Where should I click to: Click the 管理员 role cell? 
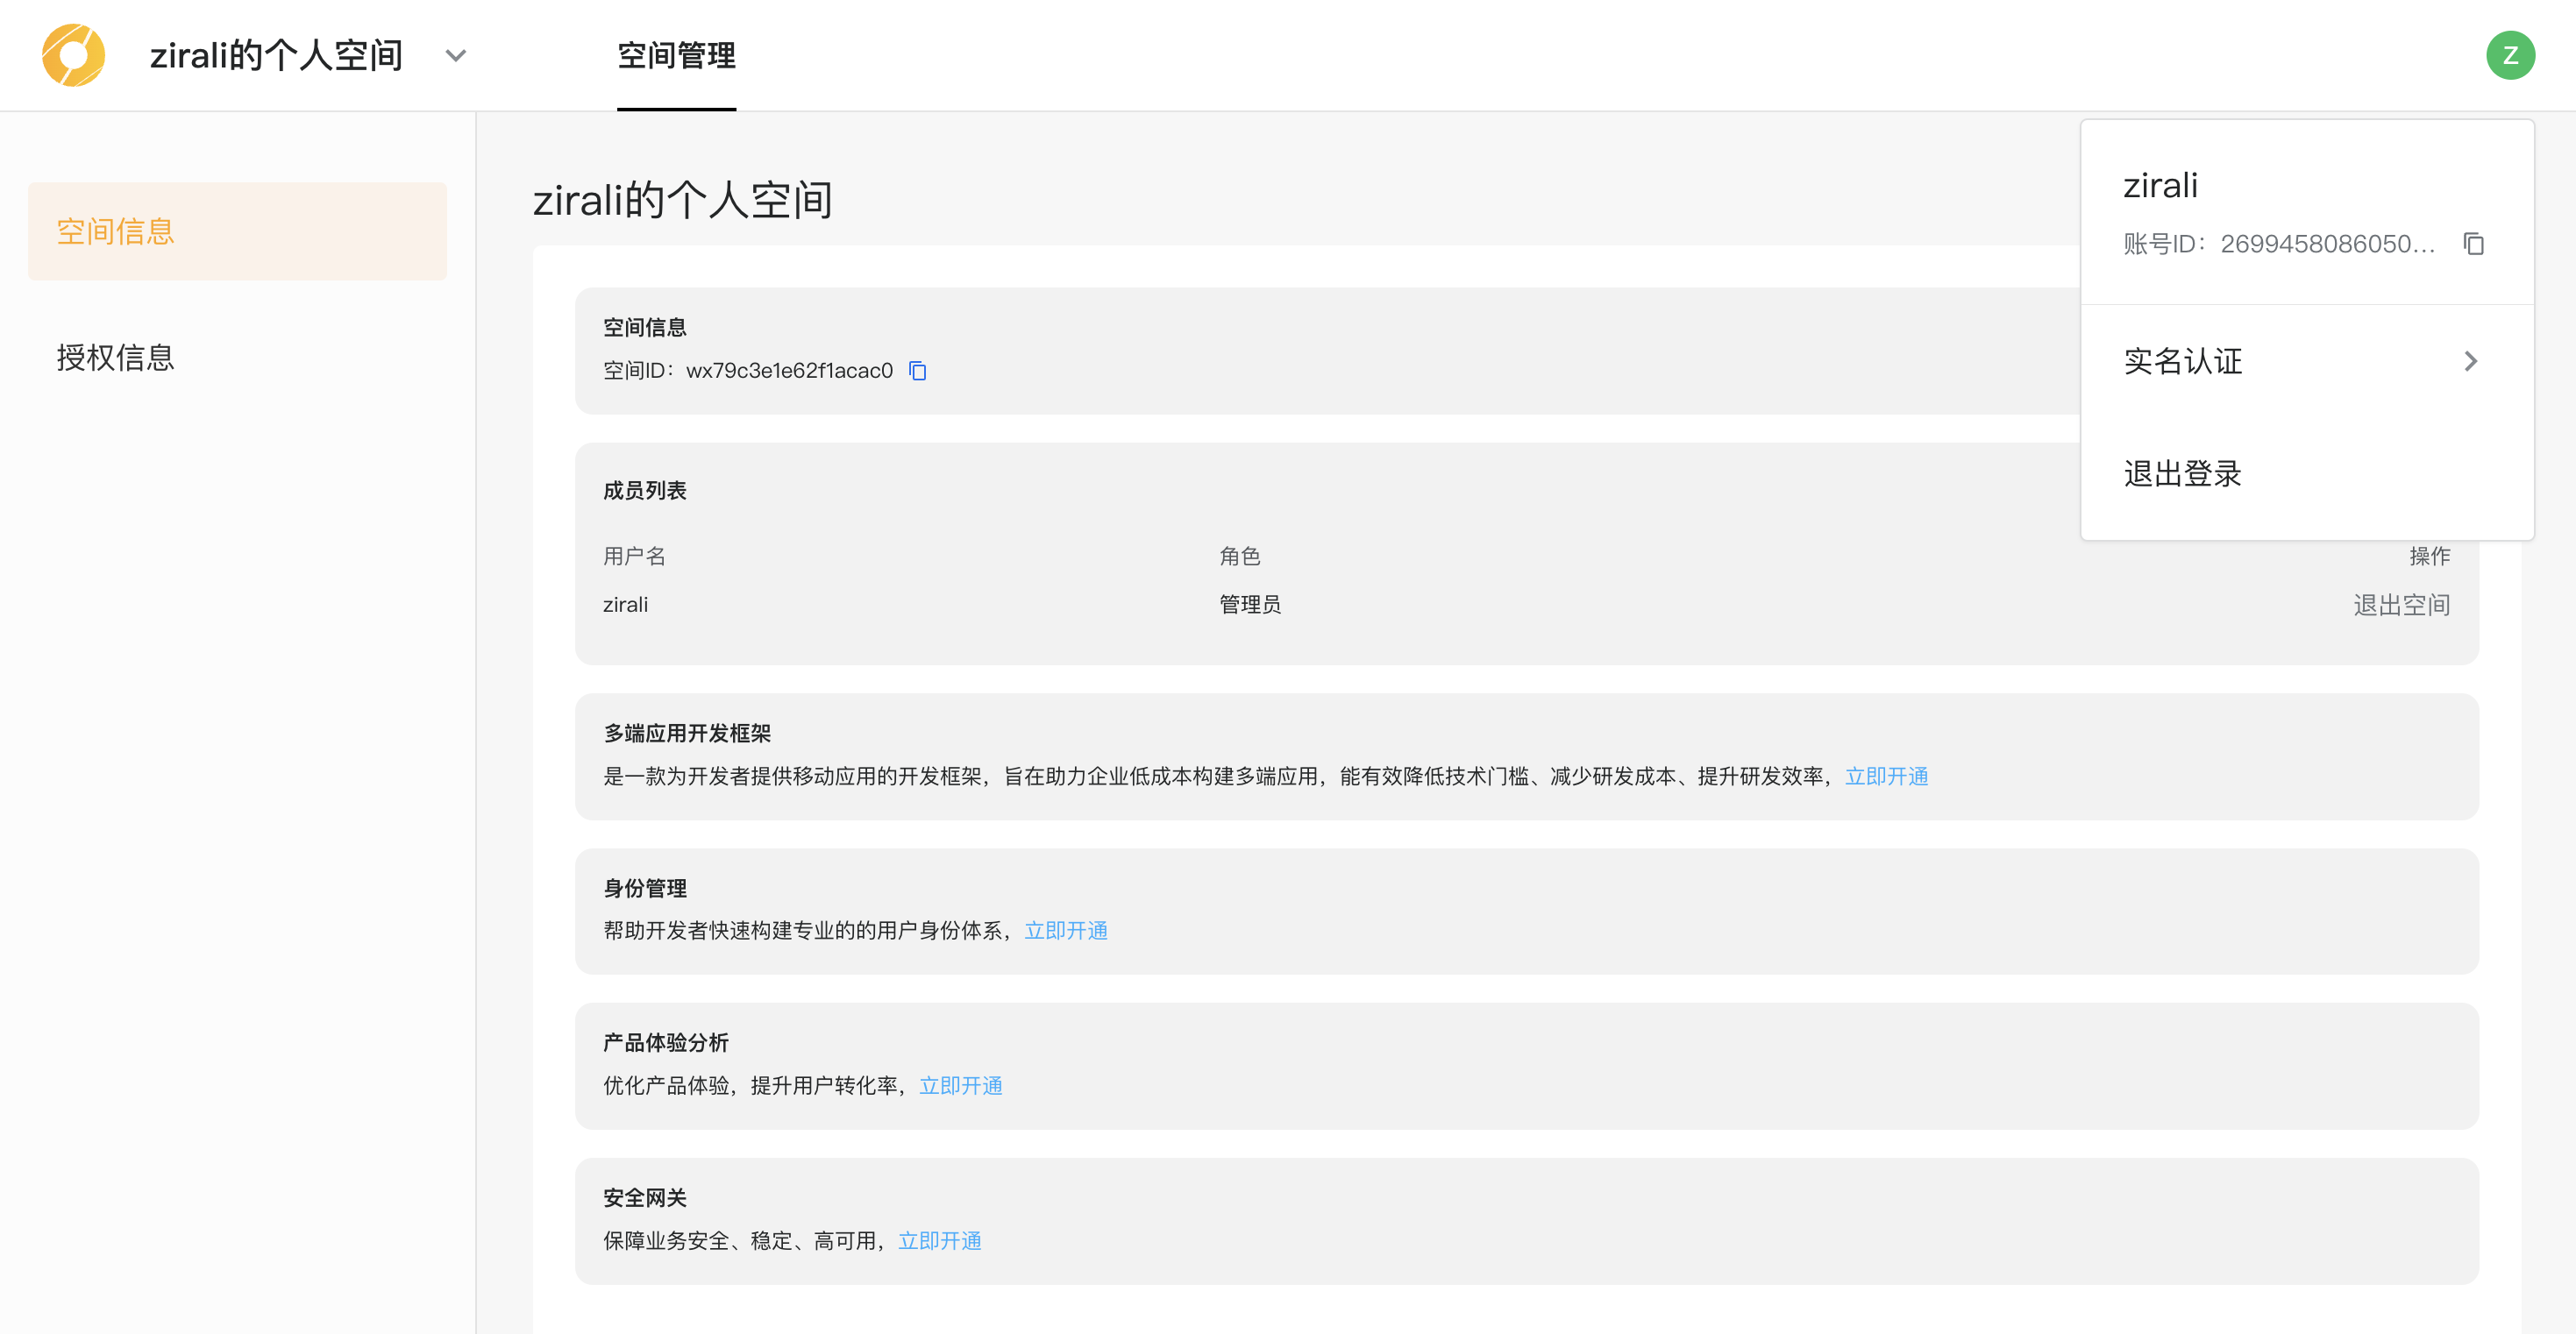coord(1249,605)
